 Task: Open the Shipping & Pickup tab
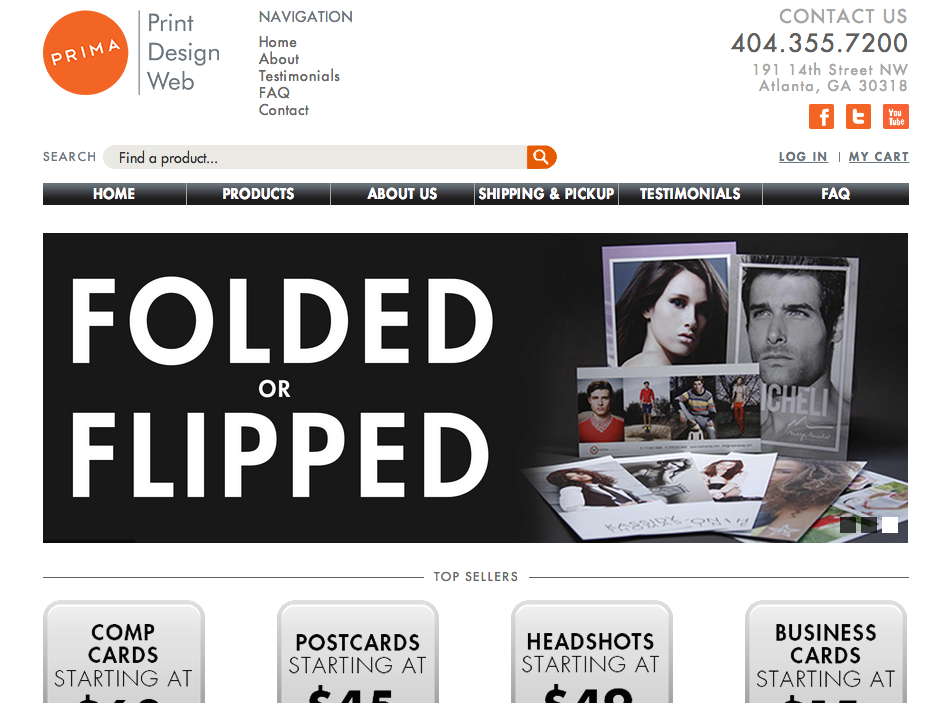[x=546, y=194]
